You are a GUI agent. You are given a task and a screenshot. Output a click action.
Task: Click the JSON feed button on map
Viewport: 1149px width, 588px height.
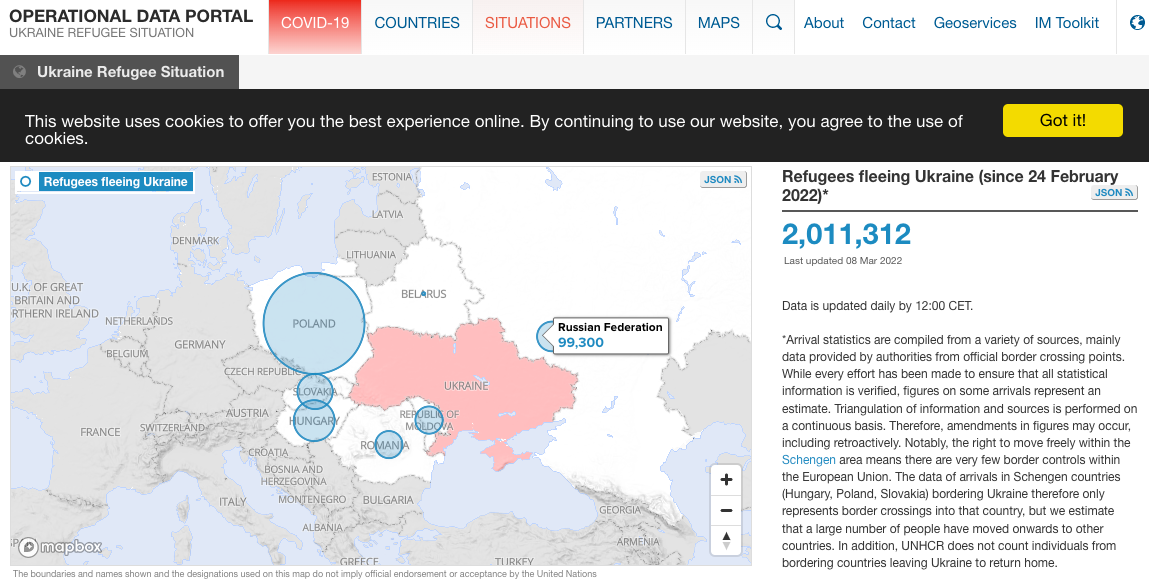pos(723,180)
